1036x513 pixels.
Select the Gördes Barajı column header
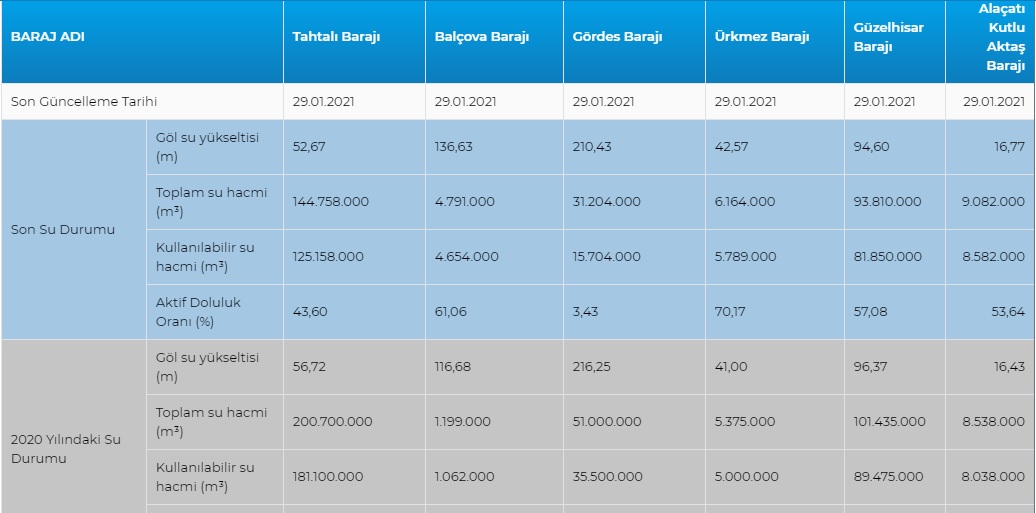pyautogui.click(x=617, y=37)
